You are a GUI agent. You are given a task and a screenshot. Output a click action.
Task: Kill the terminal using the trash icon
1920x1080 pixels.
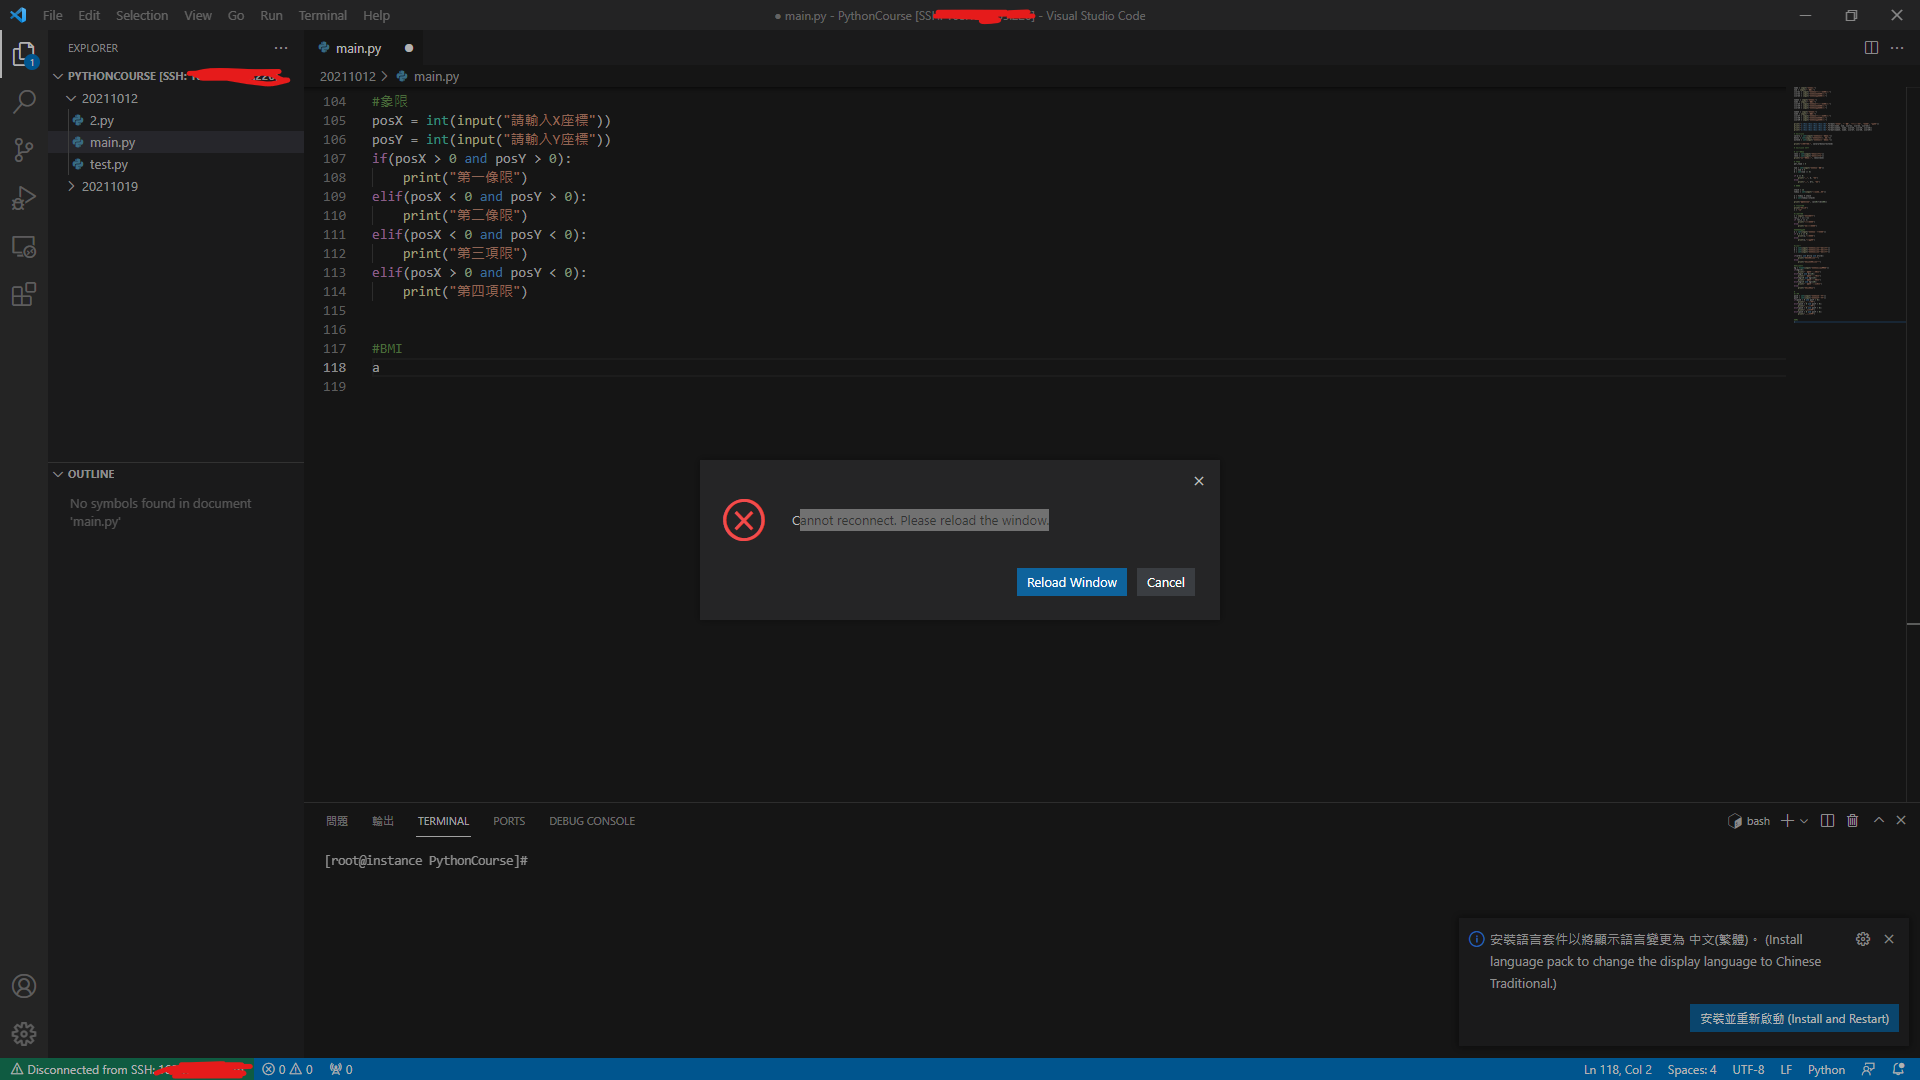tap(1852, 820)
